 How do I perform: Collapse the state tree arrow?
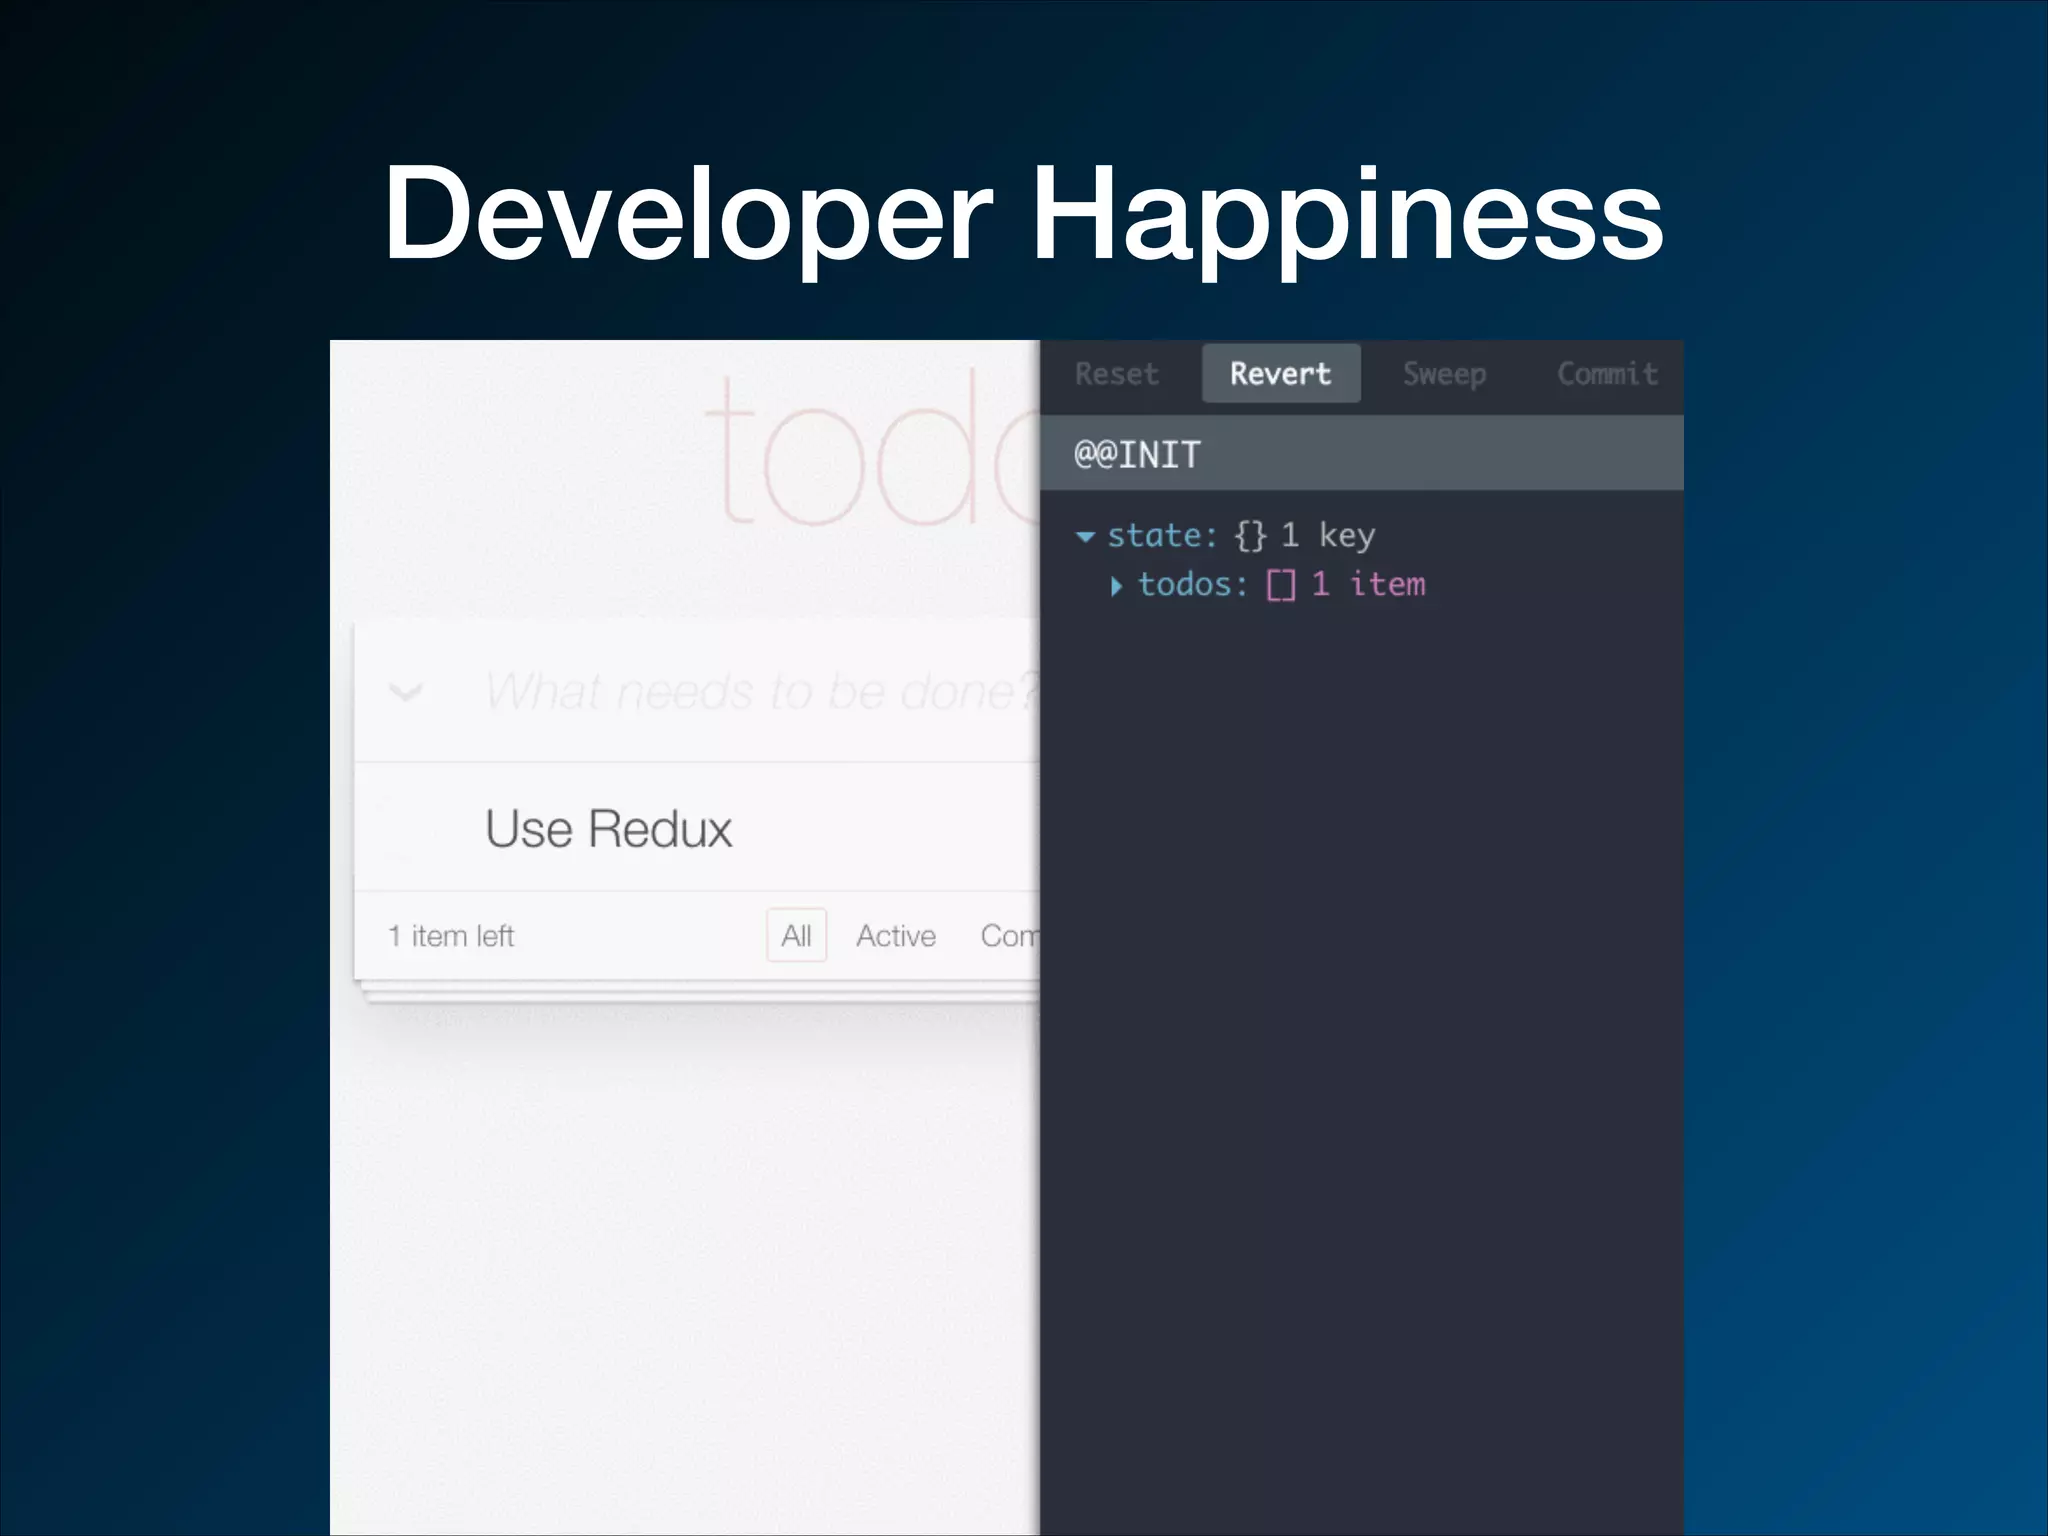(x=1085, y=537)
